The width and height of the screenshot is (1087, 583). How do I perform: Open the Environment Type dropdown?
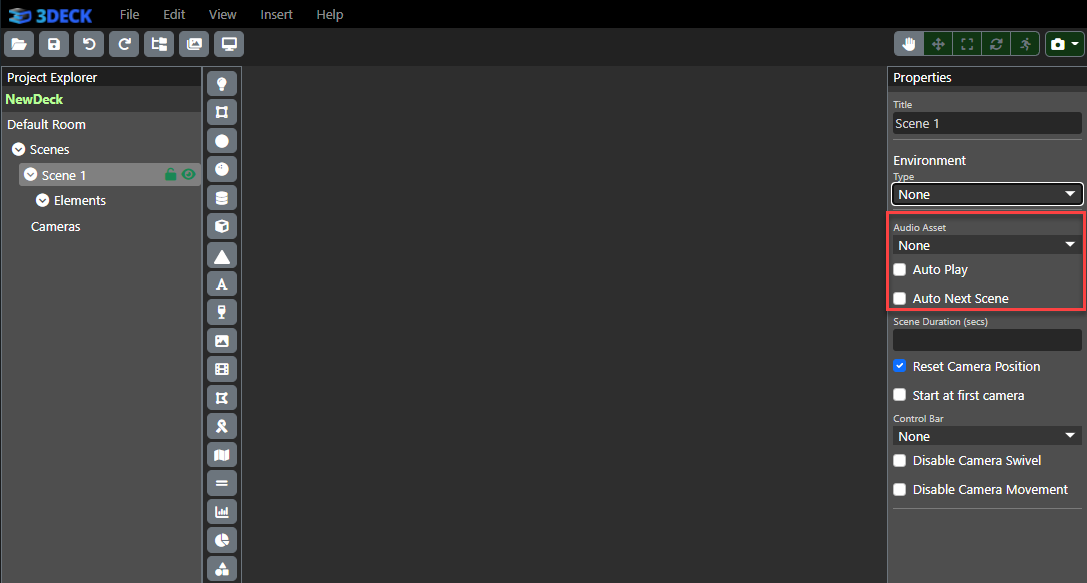pyautogui.click(x=986, y=194)
